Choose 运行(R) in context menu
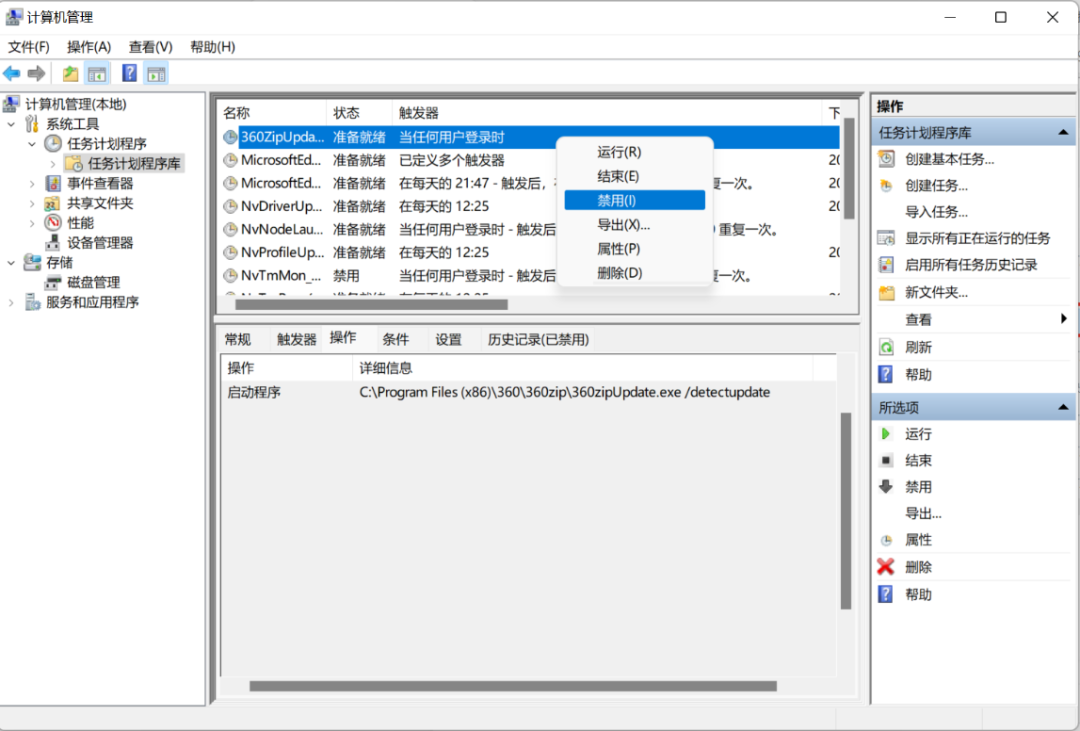This screenshot has height=731, width=1080. (x=634, y=152)
